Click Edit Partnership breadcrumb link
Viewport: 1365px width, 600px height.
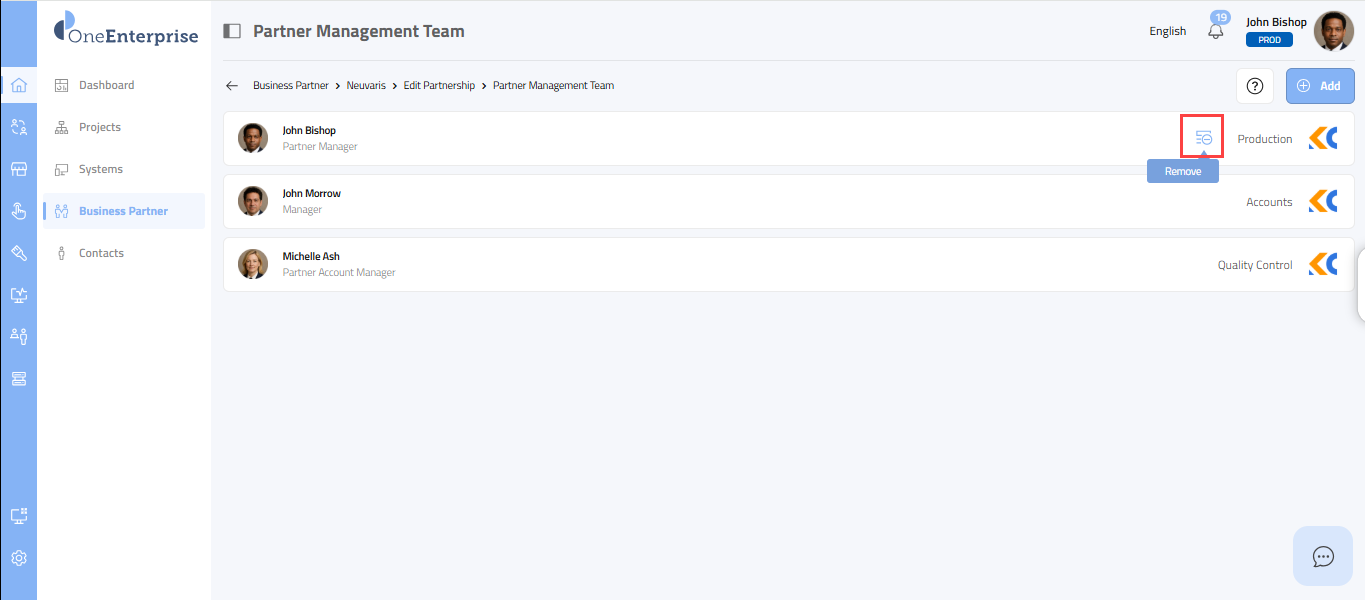tap(439, 86)
